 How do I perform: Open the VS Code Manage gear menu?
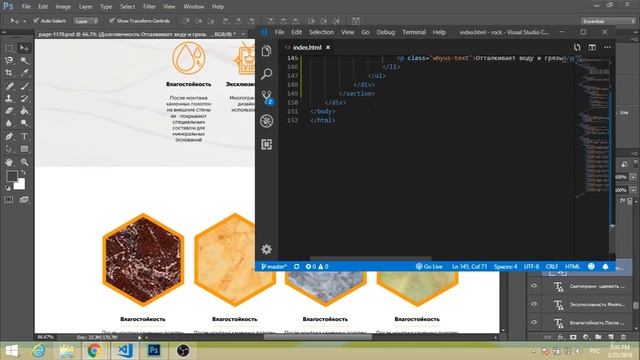coord(267,249)
